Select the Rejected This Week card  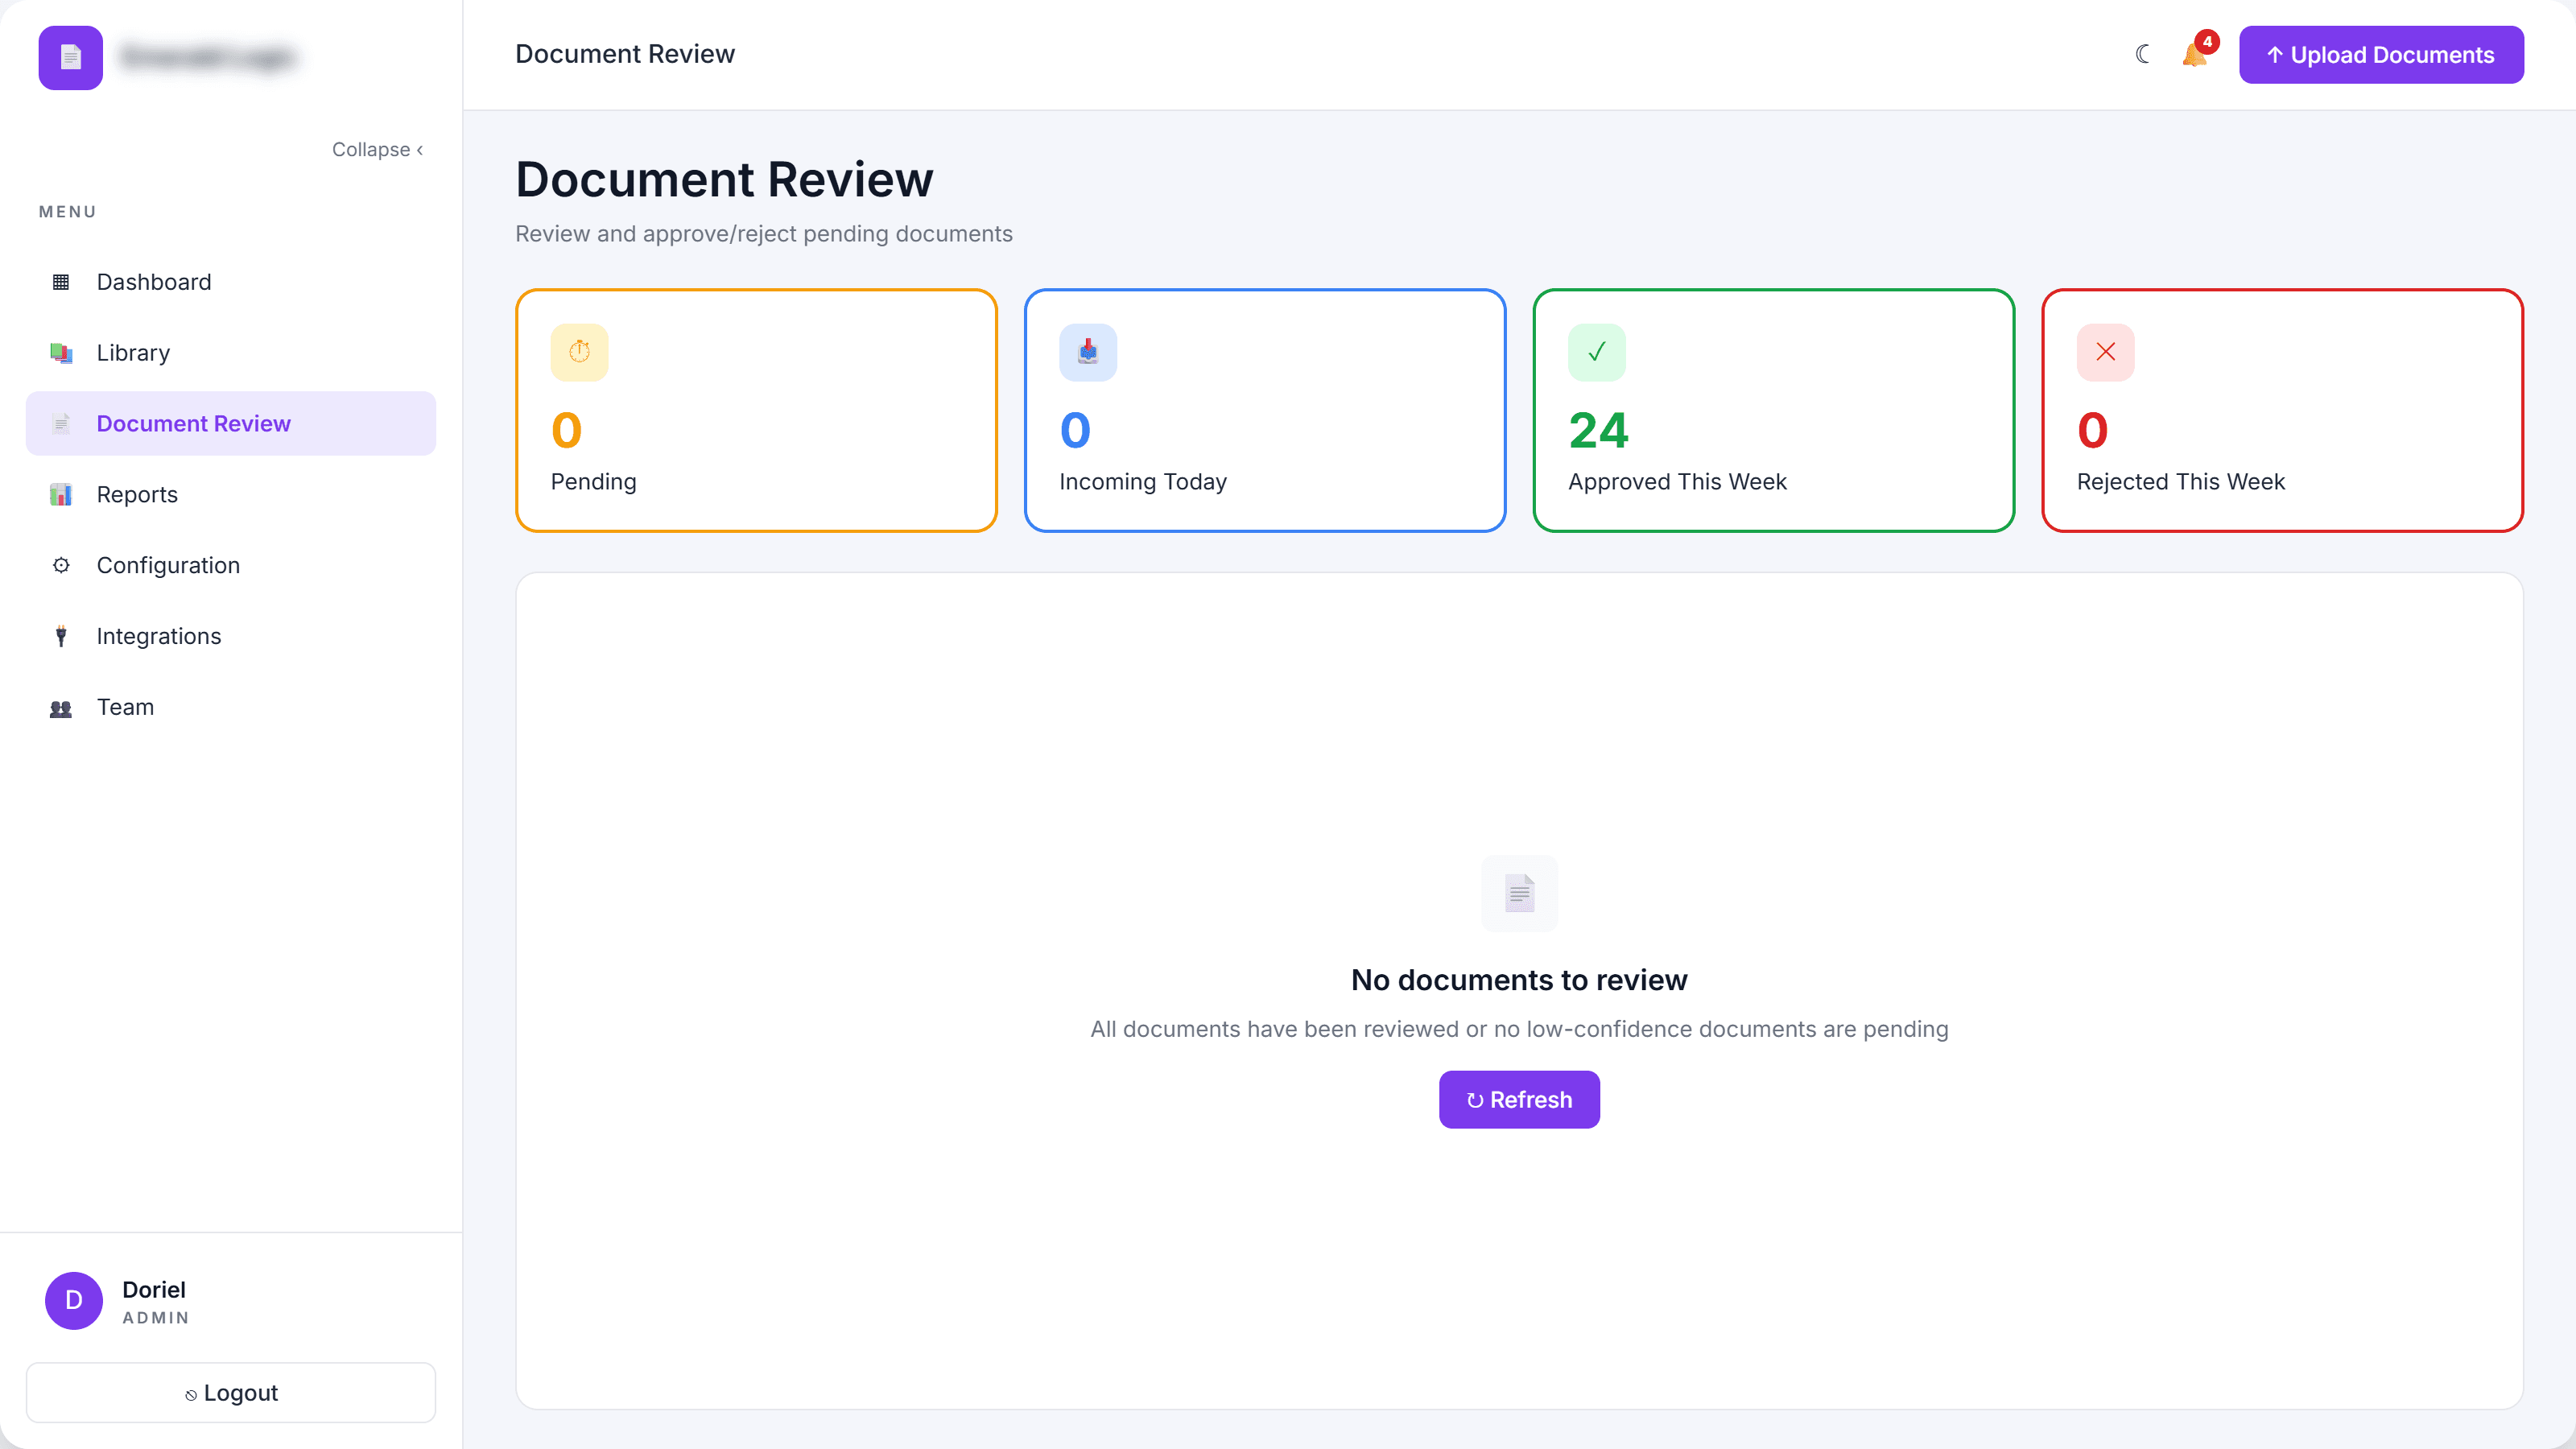[2283, 411]
